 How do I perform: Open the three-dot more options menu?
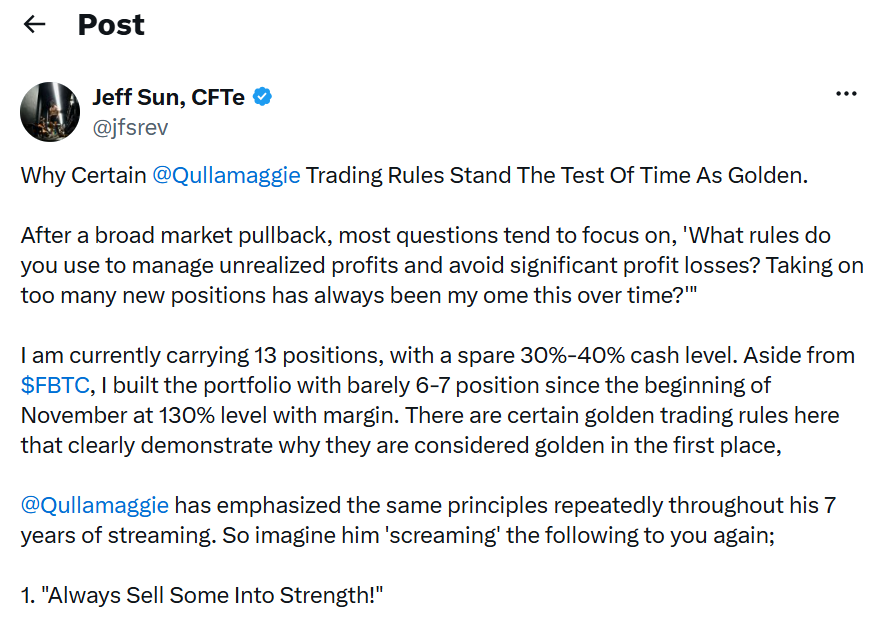click(x=846, y=93)
